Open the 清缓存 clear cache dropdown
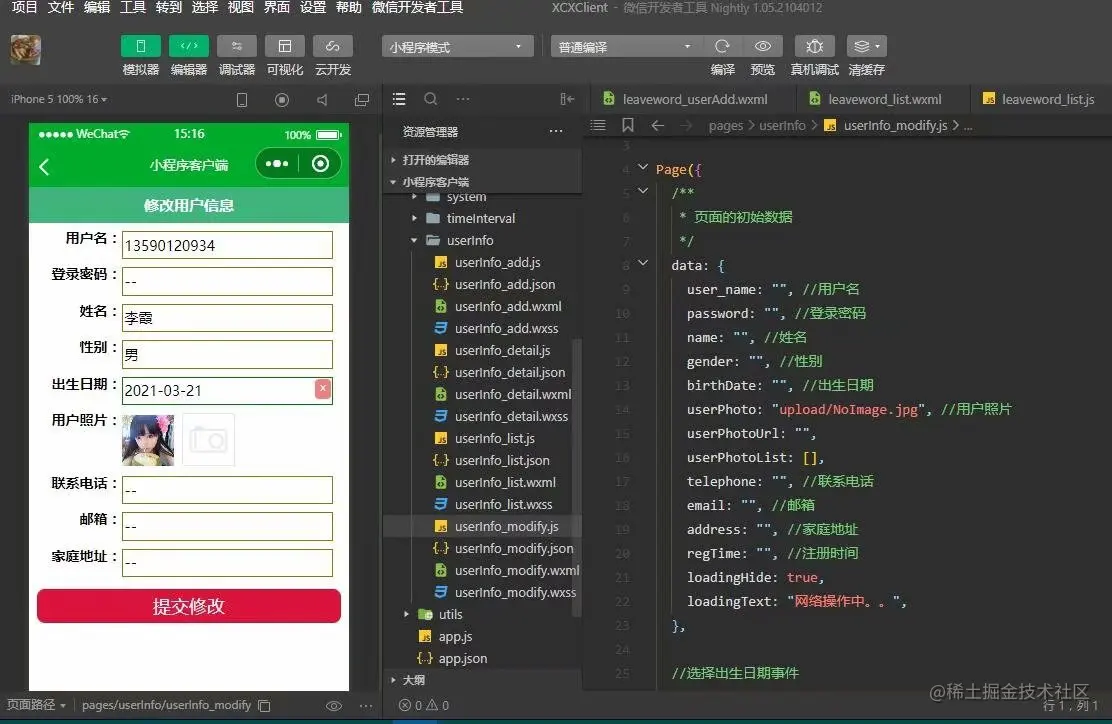This screenshot has height=724, width=1112. (x=867, y=46)
